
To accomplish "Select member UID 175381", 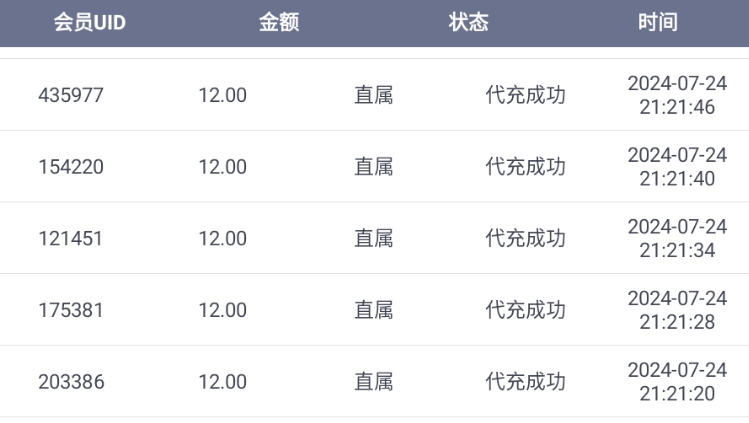I will (71, 310).
